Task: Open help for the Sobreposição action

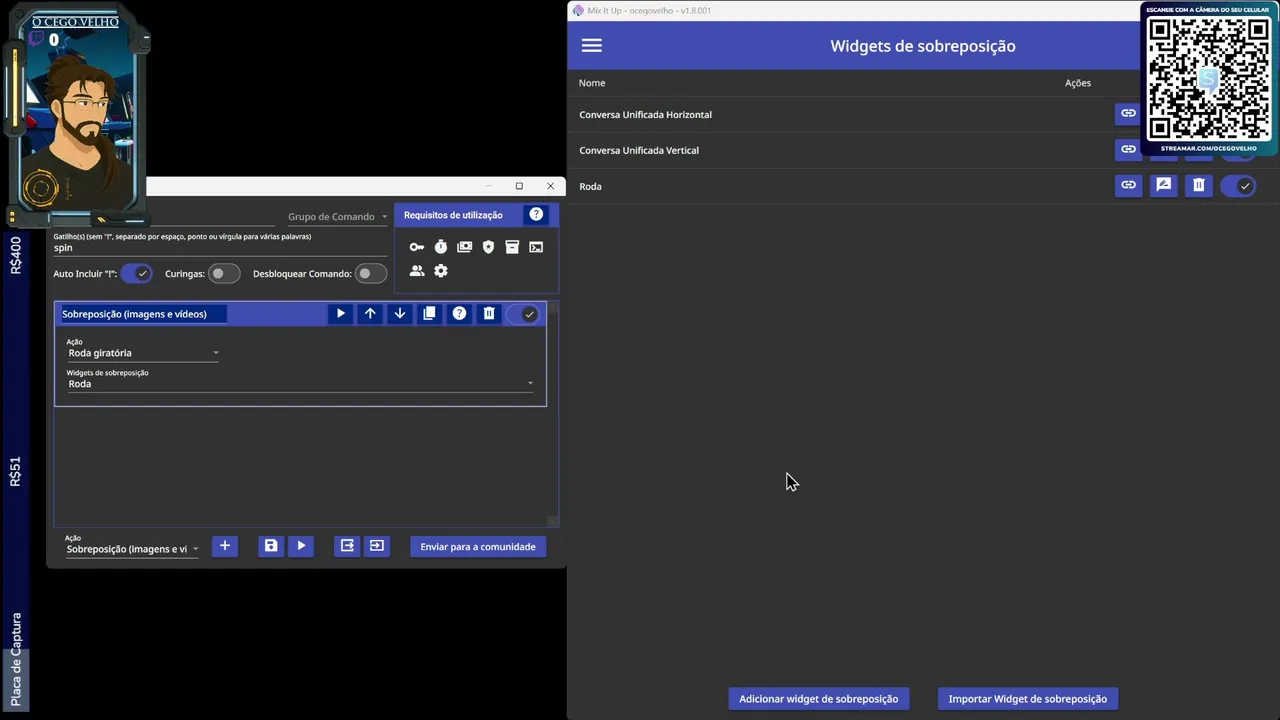Action: pyautogui.click(x=459, y=314)
